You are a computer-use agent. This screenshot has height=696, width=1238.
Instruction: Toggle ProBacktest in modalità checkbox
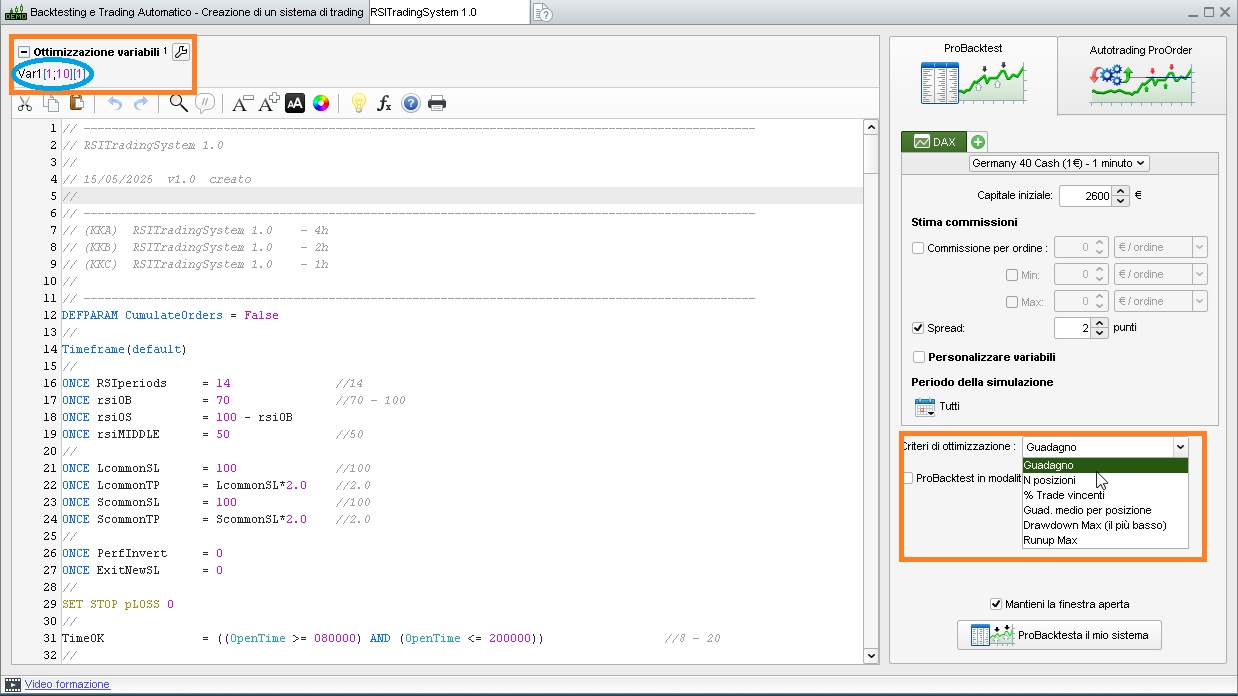click(x=908, y=478)
